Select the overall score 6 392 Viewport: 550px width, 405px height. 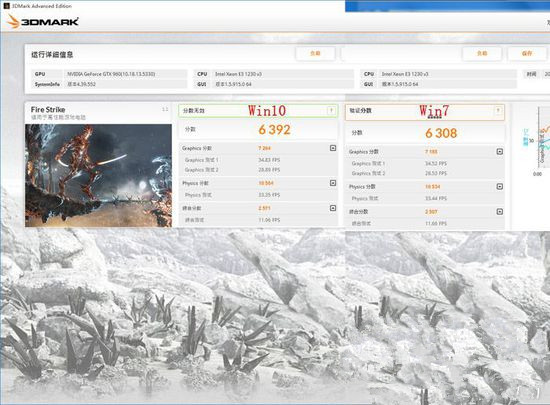coord(274,130)
